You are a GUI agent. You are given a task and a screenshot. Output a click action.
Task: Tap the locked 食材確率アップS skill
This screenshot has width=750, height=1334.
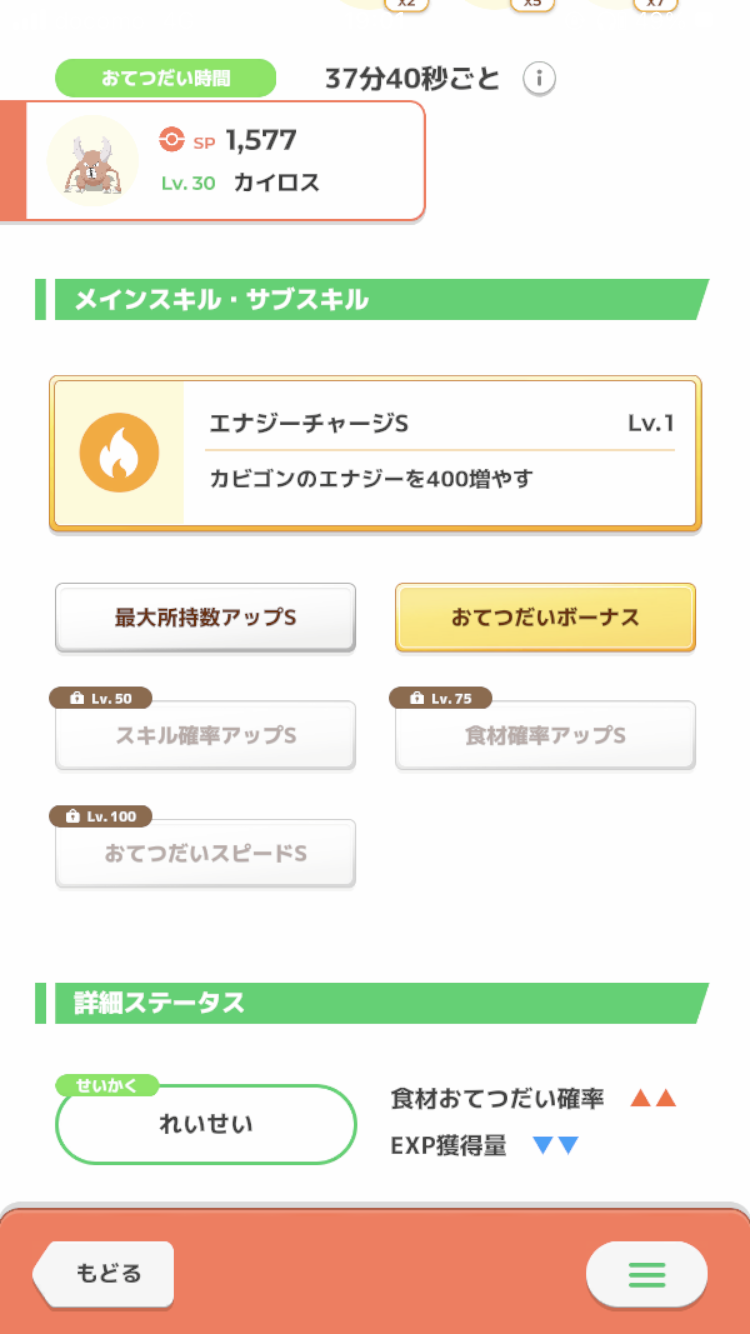pyautogui.click(x=545, y=735)
